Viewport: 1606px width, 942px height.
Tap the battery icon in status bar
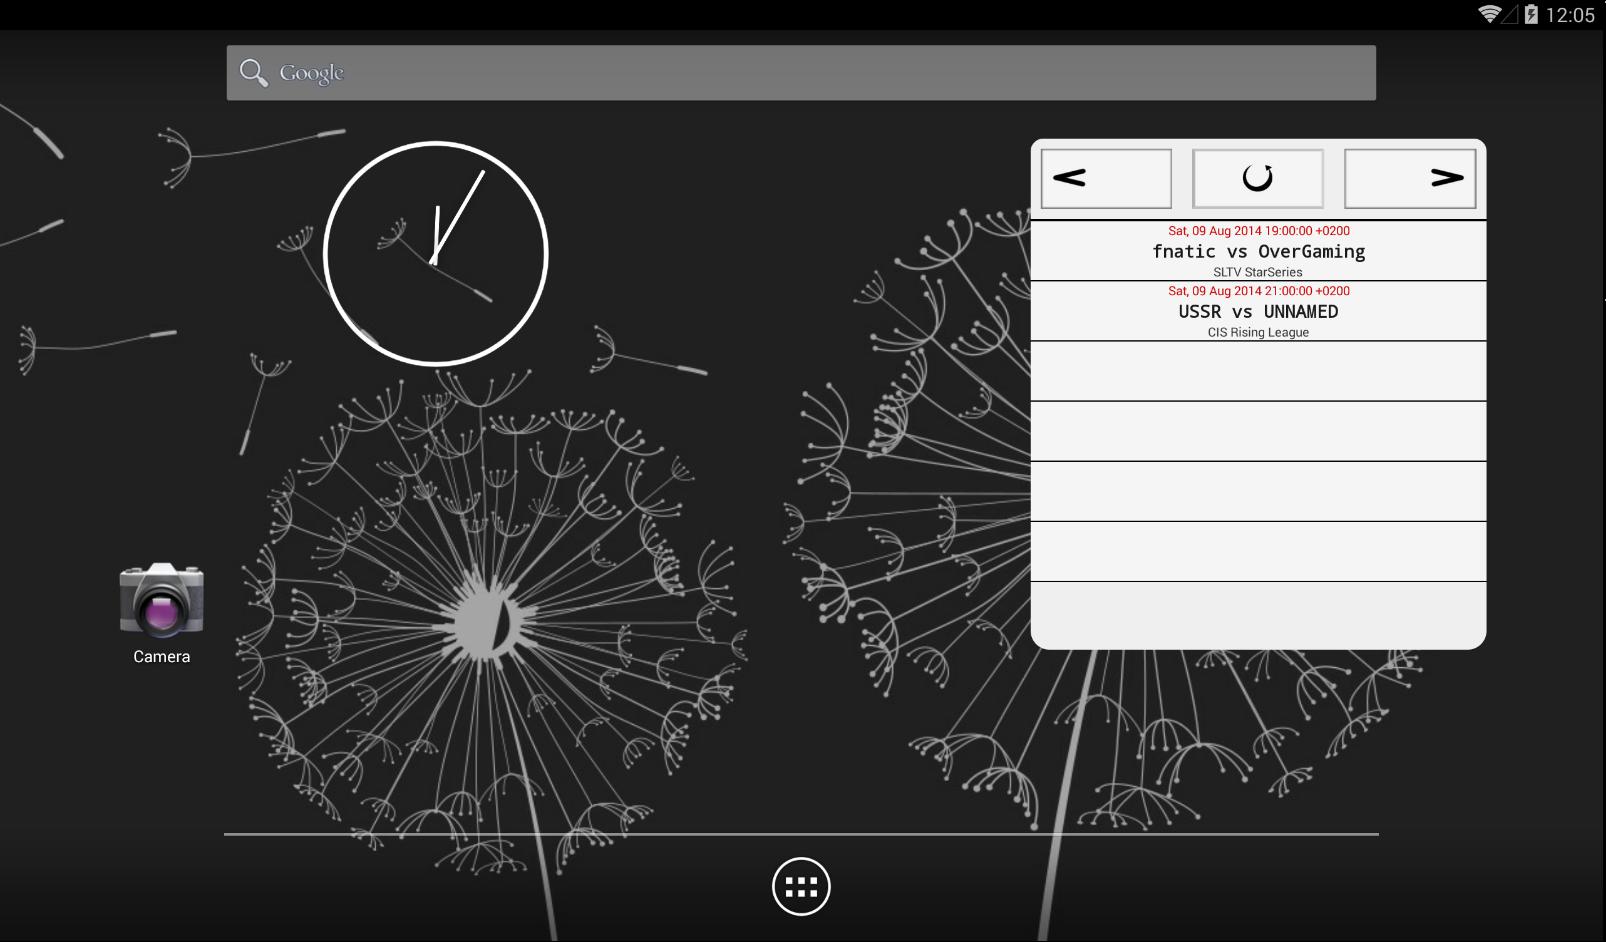coord(1531,14)
